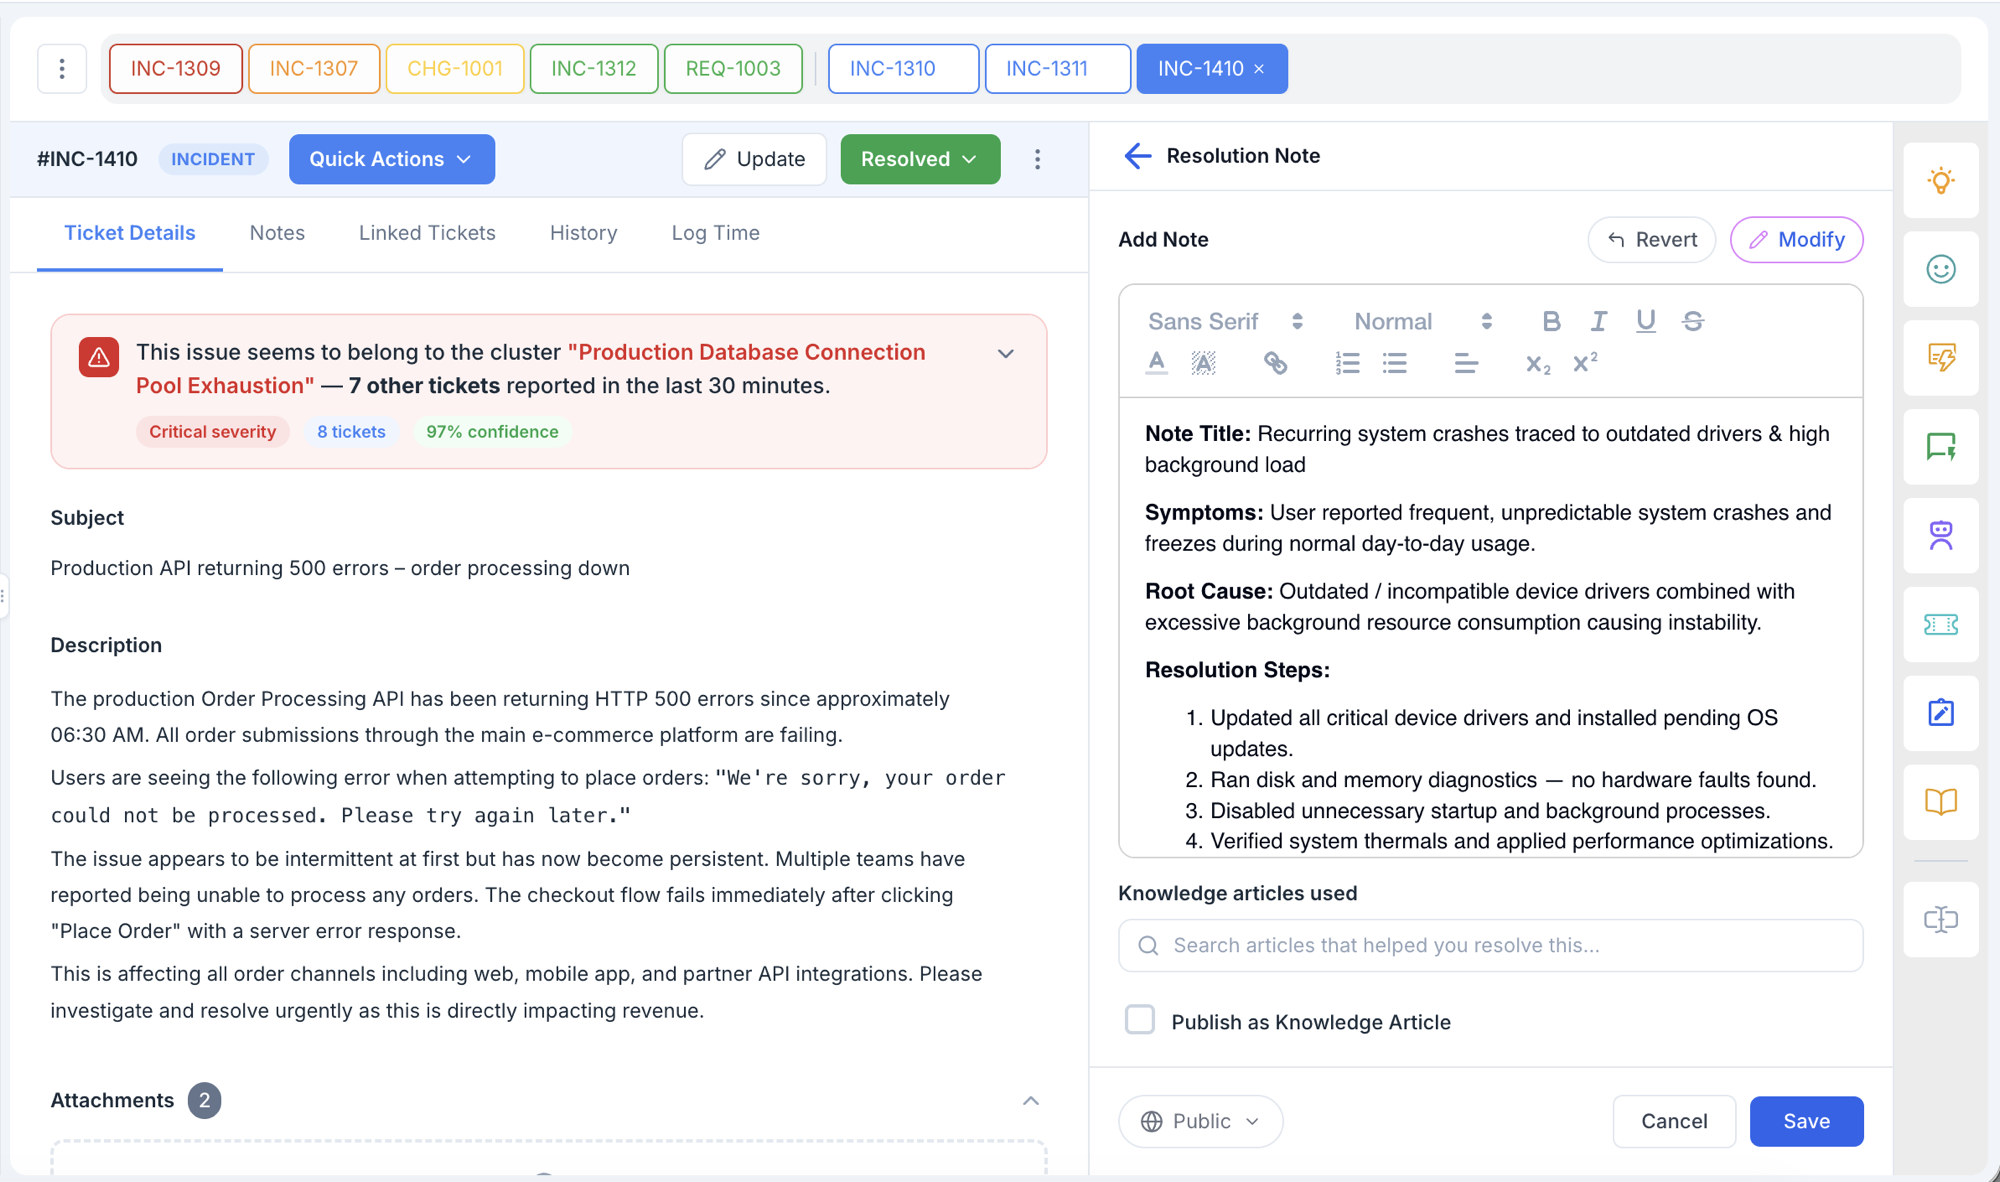Open the blue clipboard edit icon
Screen dimensions: 2000x1182
(1941, 713)
